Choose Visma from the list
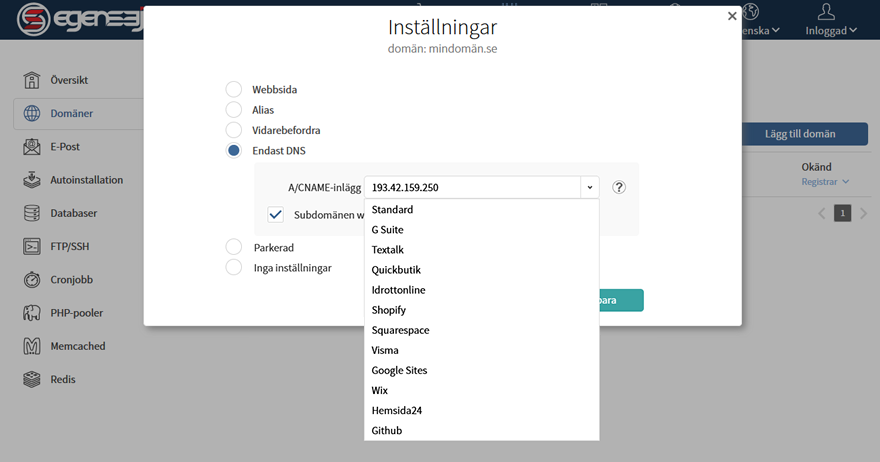Screen dimensions: 880x462 [x=482, y=350]
